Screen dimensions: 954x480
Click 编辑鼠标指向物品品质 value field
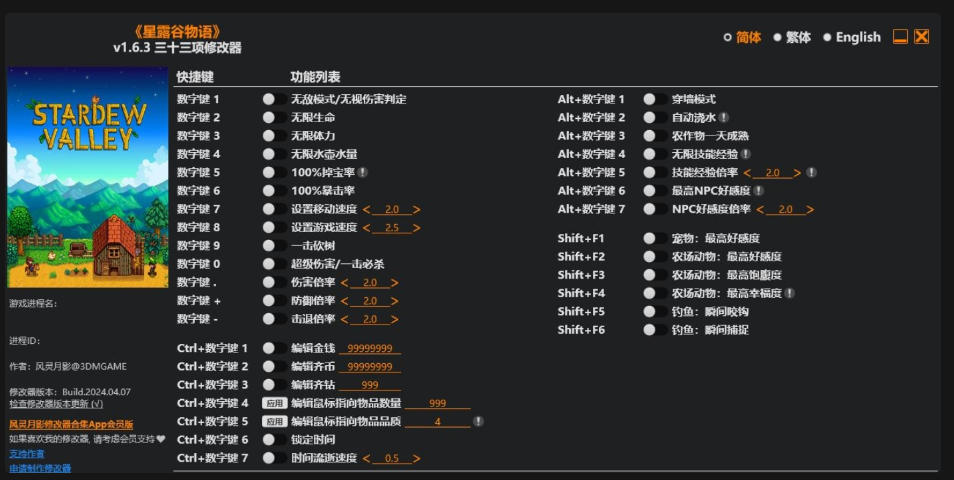[x=437, y=422]
